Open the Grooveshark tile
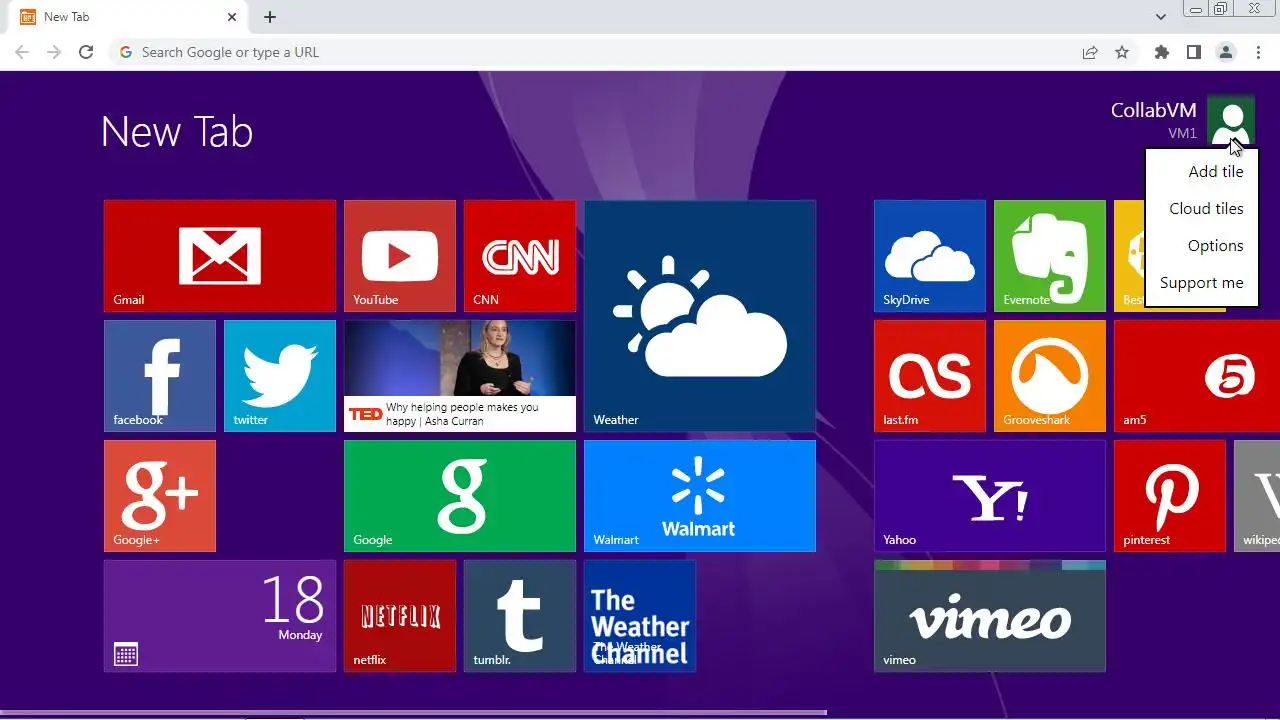1280x720 pixels. [x=1050, y=376]
